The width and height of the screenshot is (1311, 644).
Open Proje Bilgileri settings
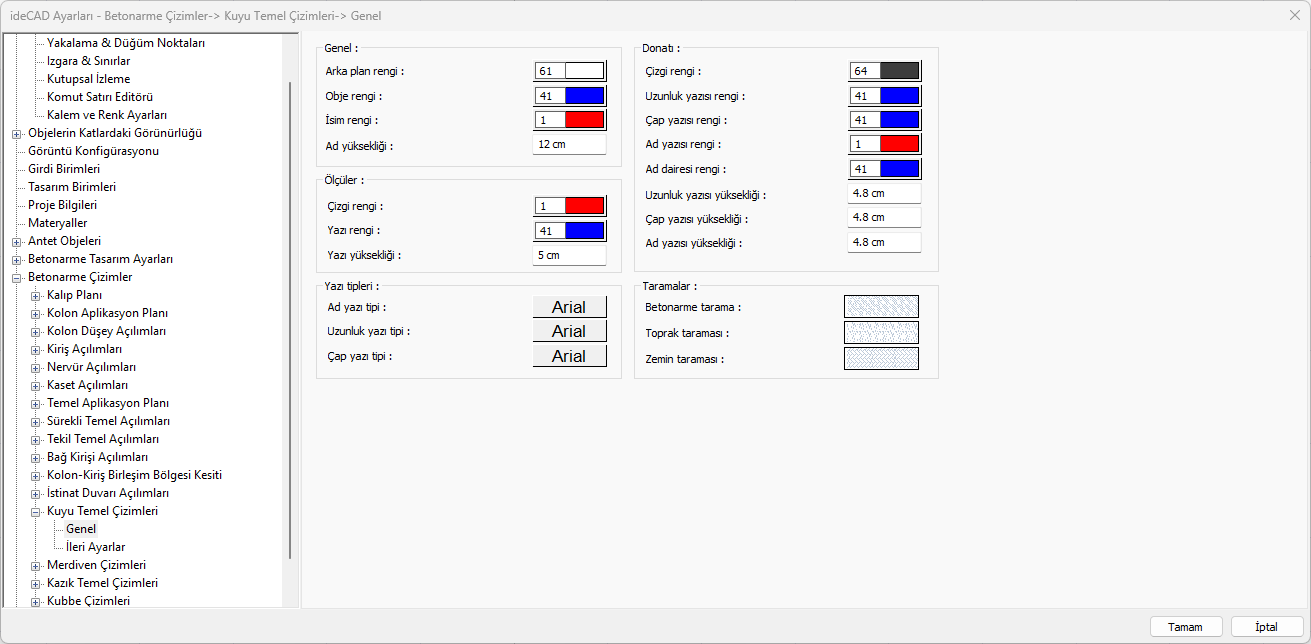(x=62, y=205)
